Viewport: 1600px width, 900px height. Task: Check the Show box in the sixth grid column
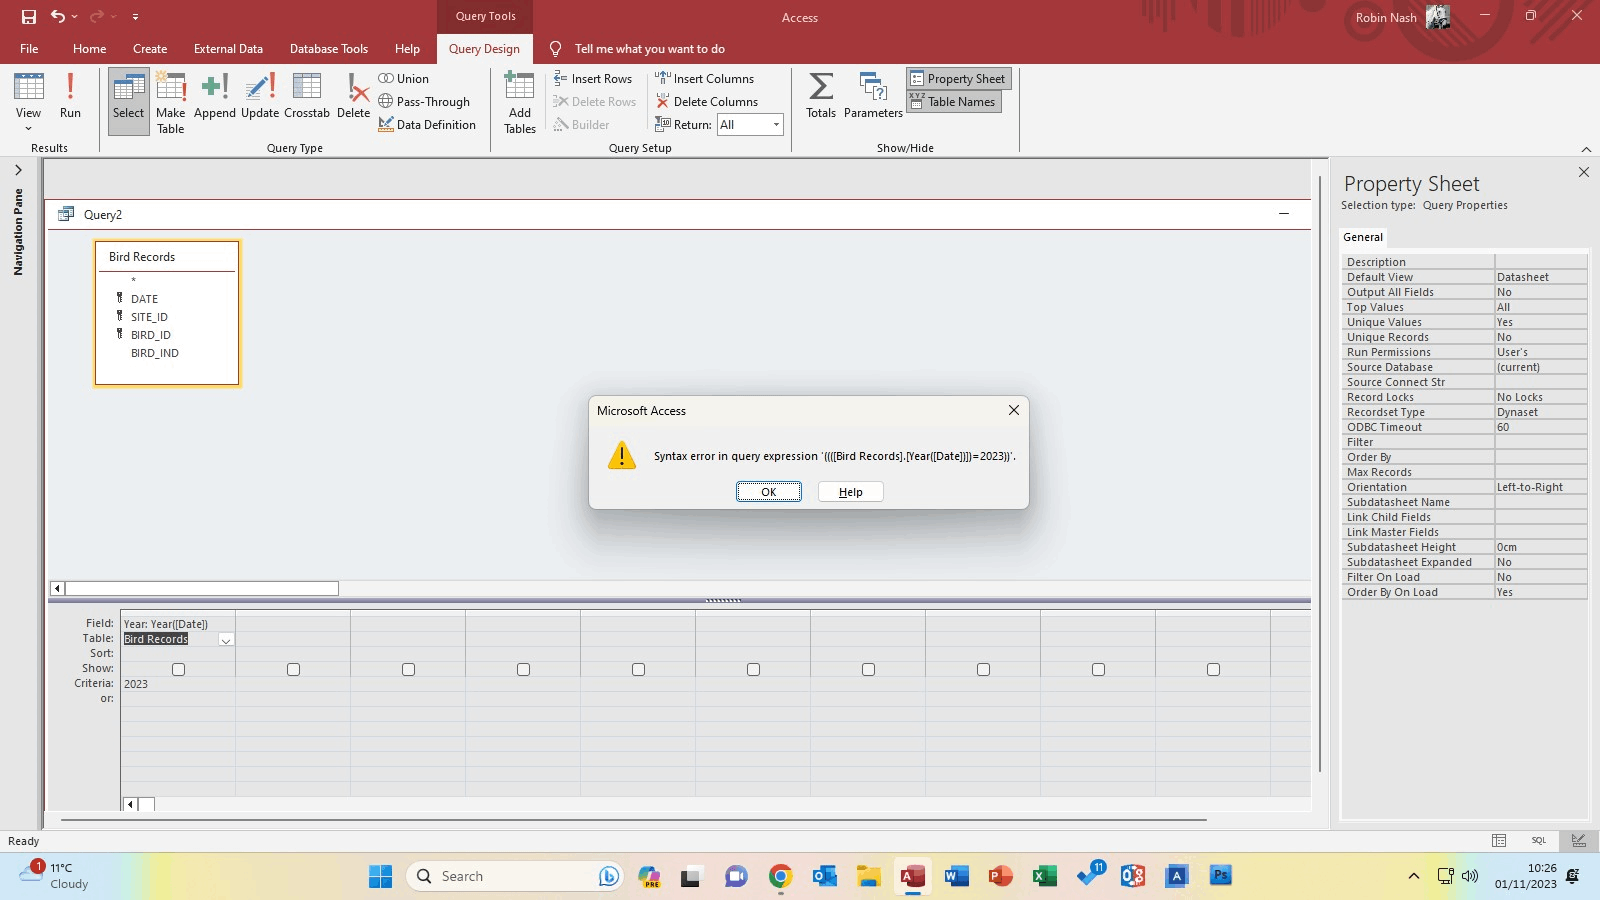coord(753,669)
